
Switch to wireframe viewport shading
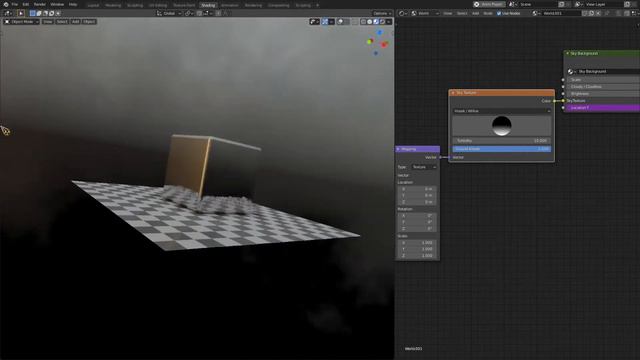click(x=363, y=22)
